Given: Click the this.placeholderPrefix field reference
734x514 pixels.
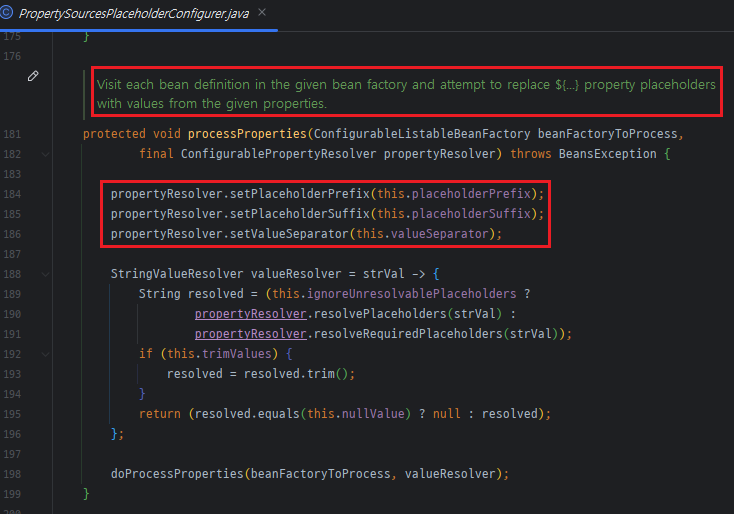Looking at the screenshot, I should point(454,194).
